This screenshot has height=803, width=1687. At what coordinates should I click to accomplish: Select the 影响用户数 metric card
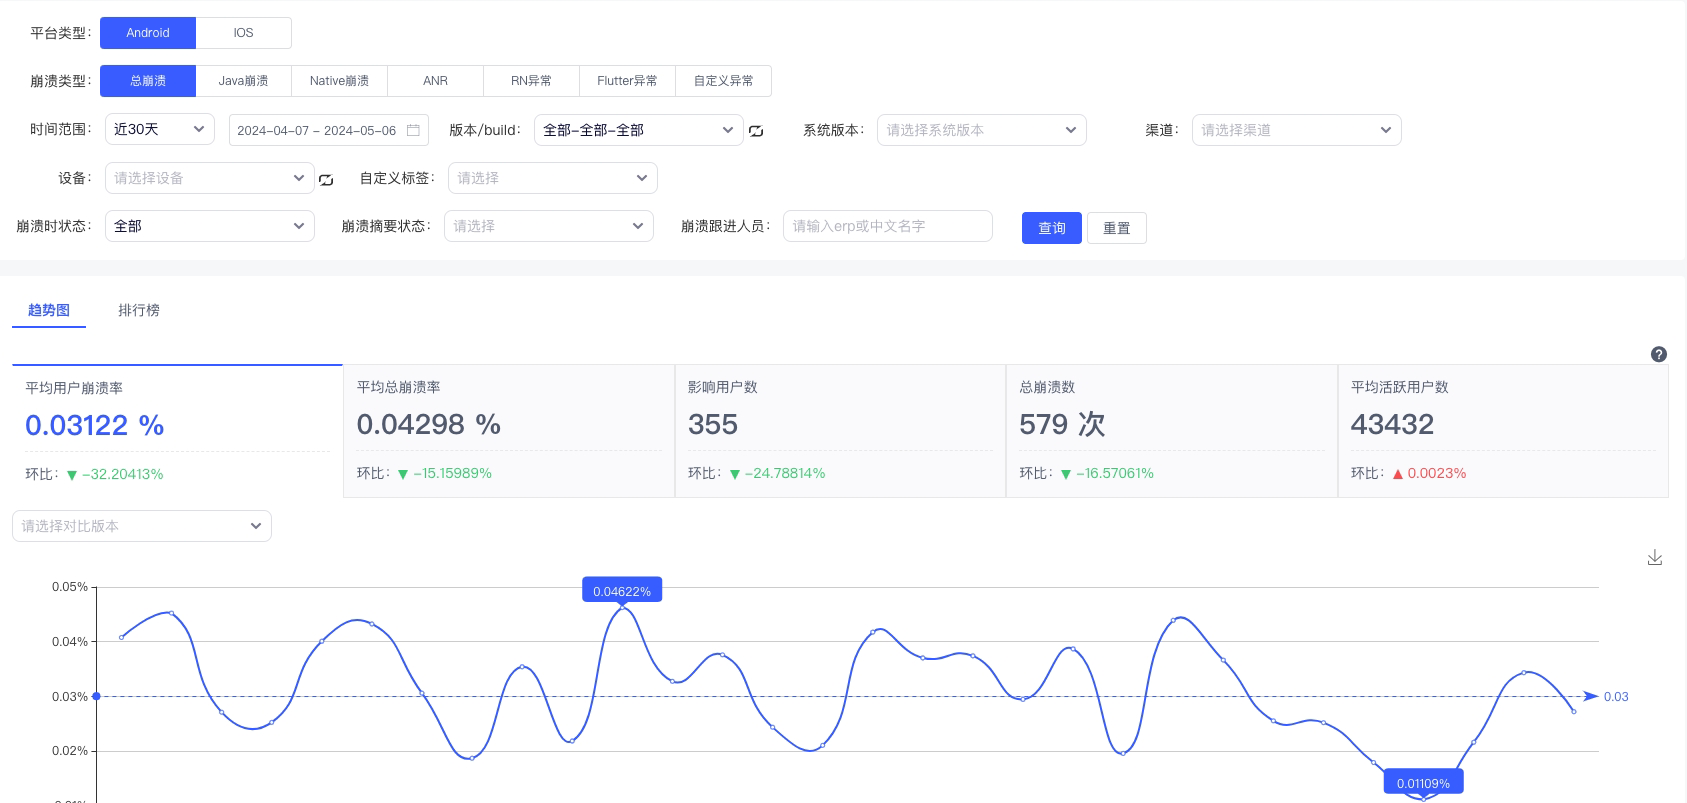(840, 431)
